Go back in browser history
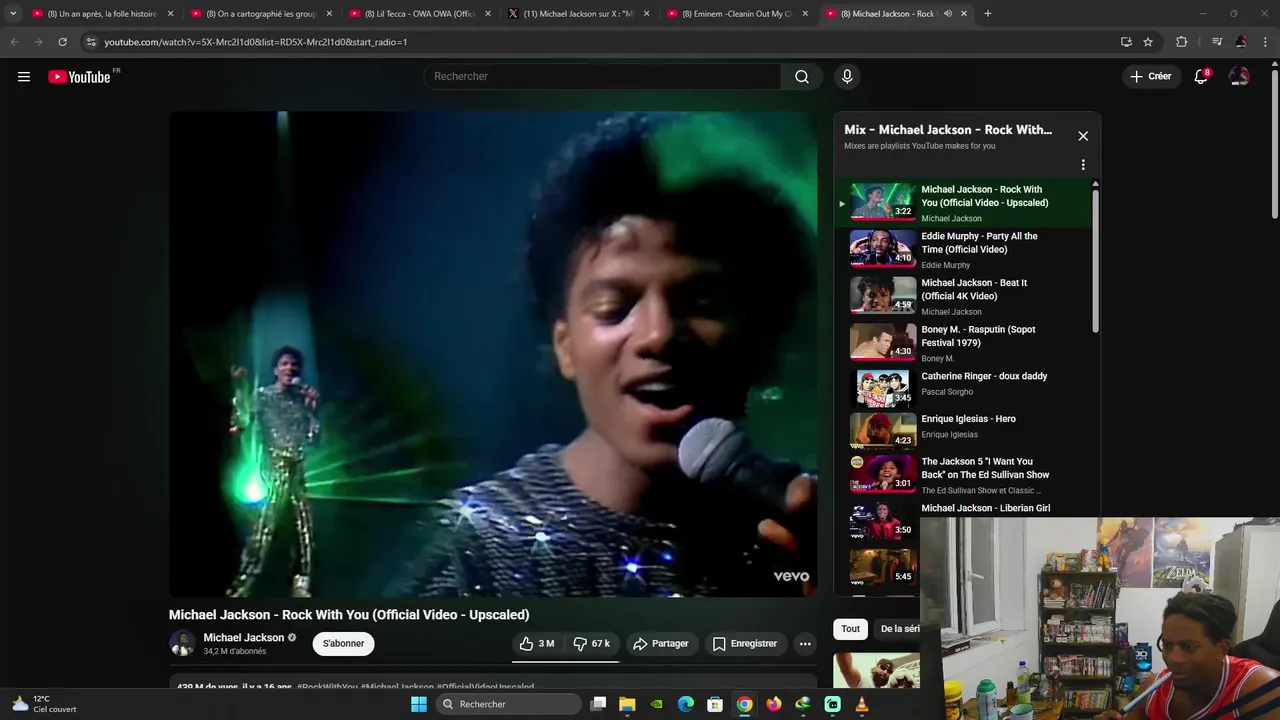Viewport: 1280px width, 720px height. pos(14,42)
